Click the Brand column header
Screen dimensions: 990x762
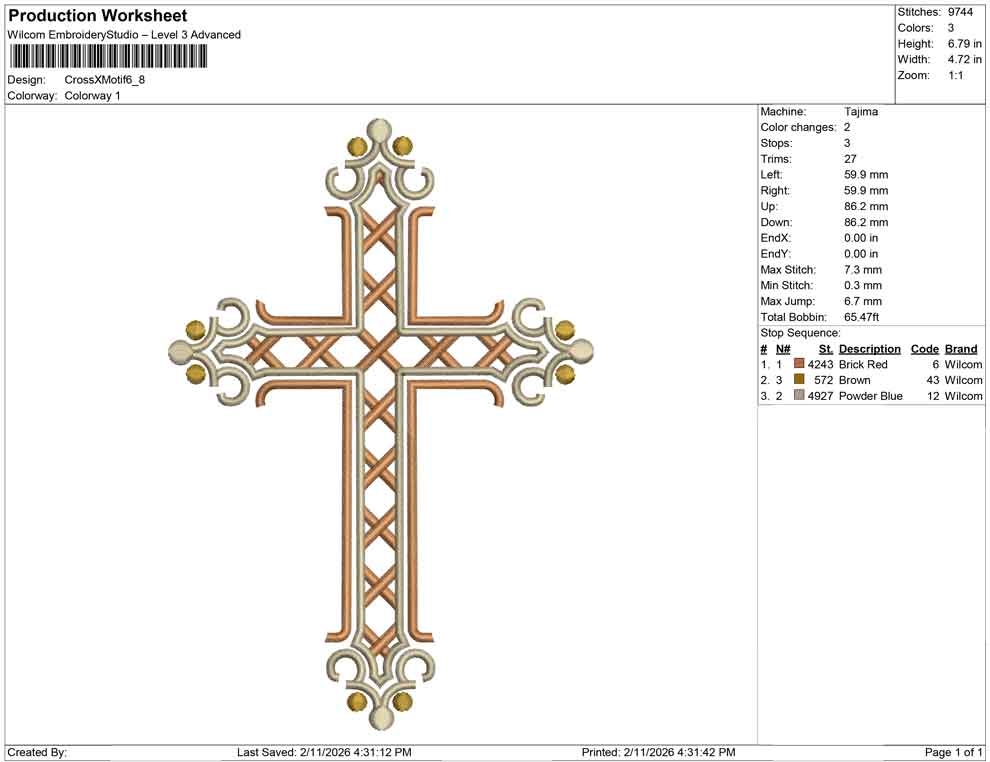coord(960,348)
